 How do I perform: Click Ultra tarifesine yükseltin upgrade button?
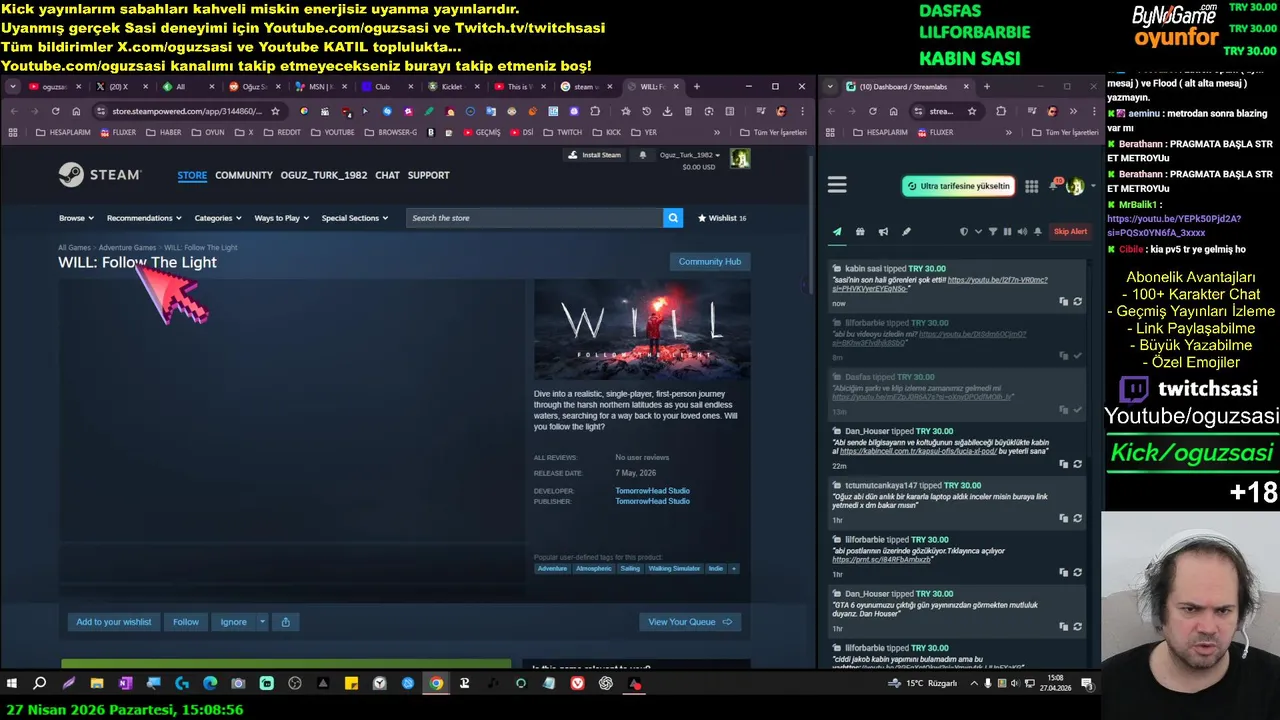click(958, 186)
